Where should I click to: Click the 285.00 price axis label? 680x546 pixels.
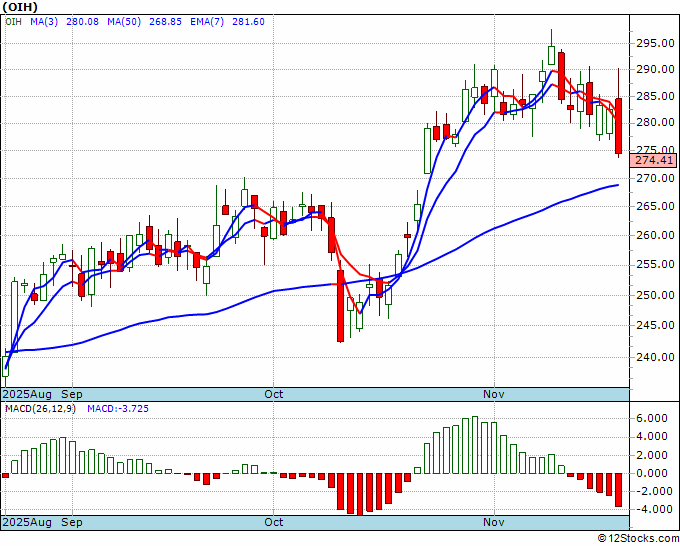[x=655, y=96]
